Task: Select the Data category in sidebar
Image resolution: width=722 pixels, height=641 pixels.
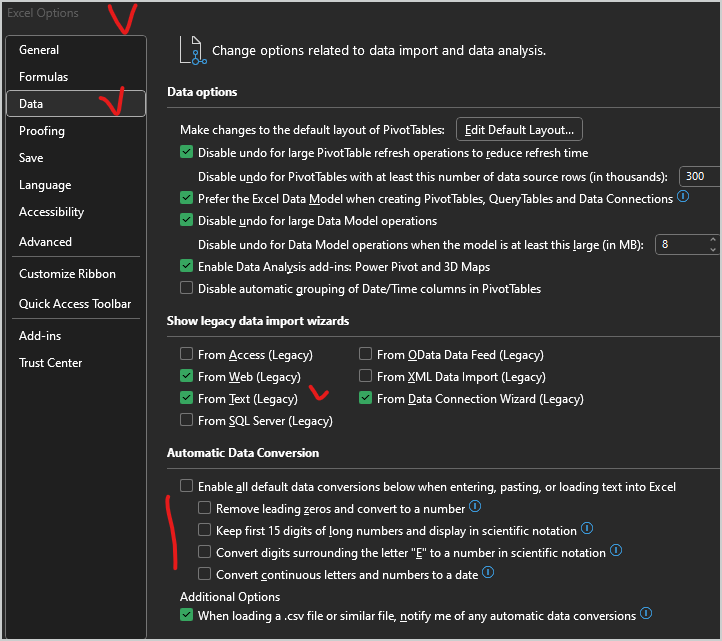Action: coord(76,104)
